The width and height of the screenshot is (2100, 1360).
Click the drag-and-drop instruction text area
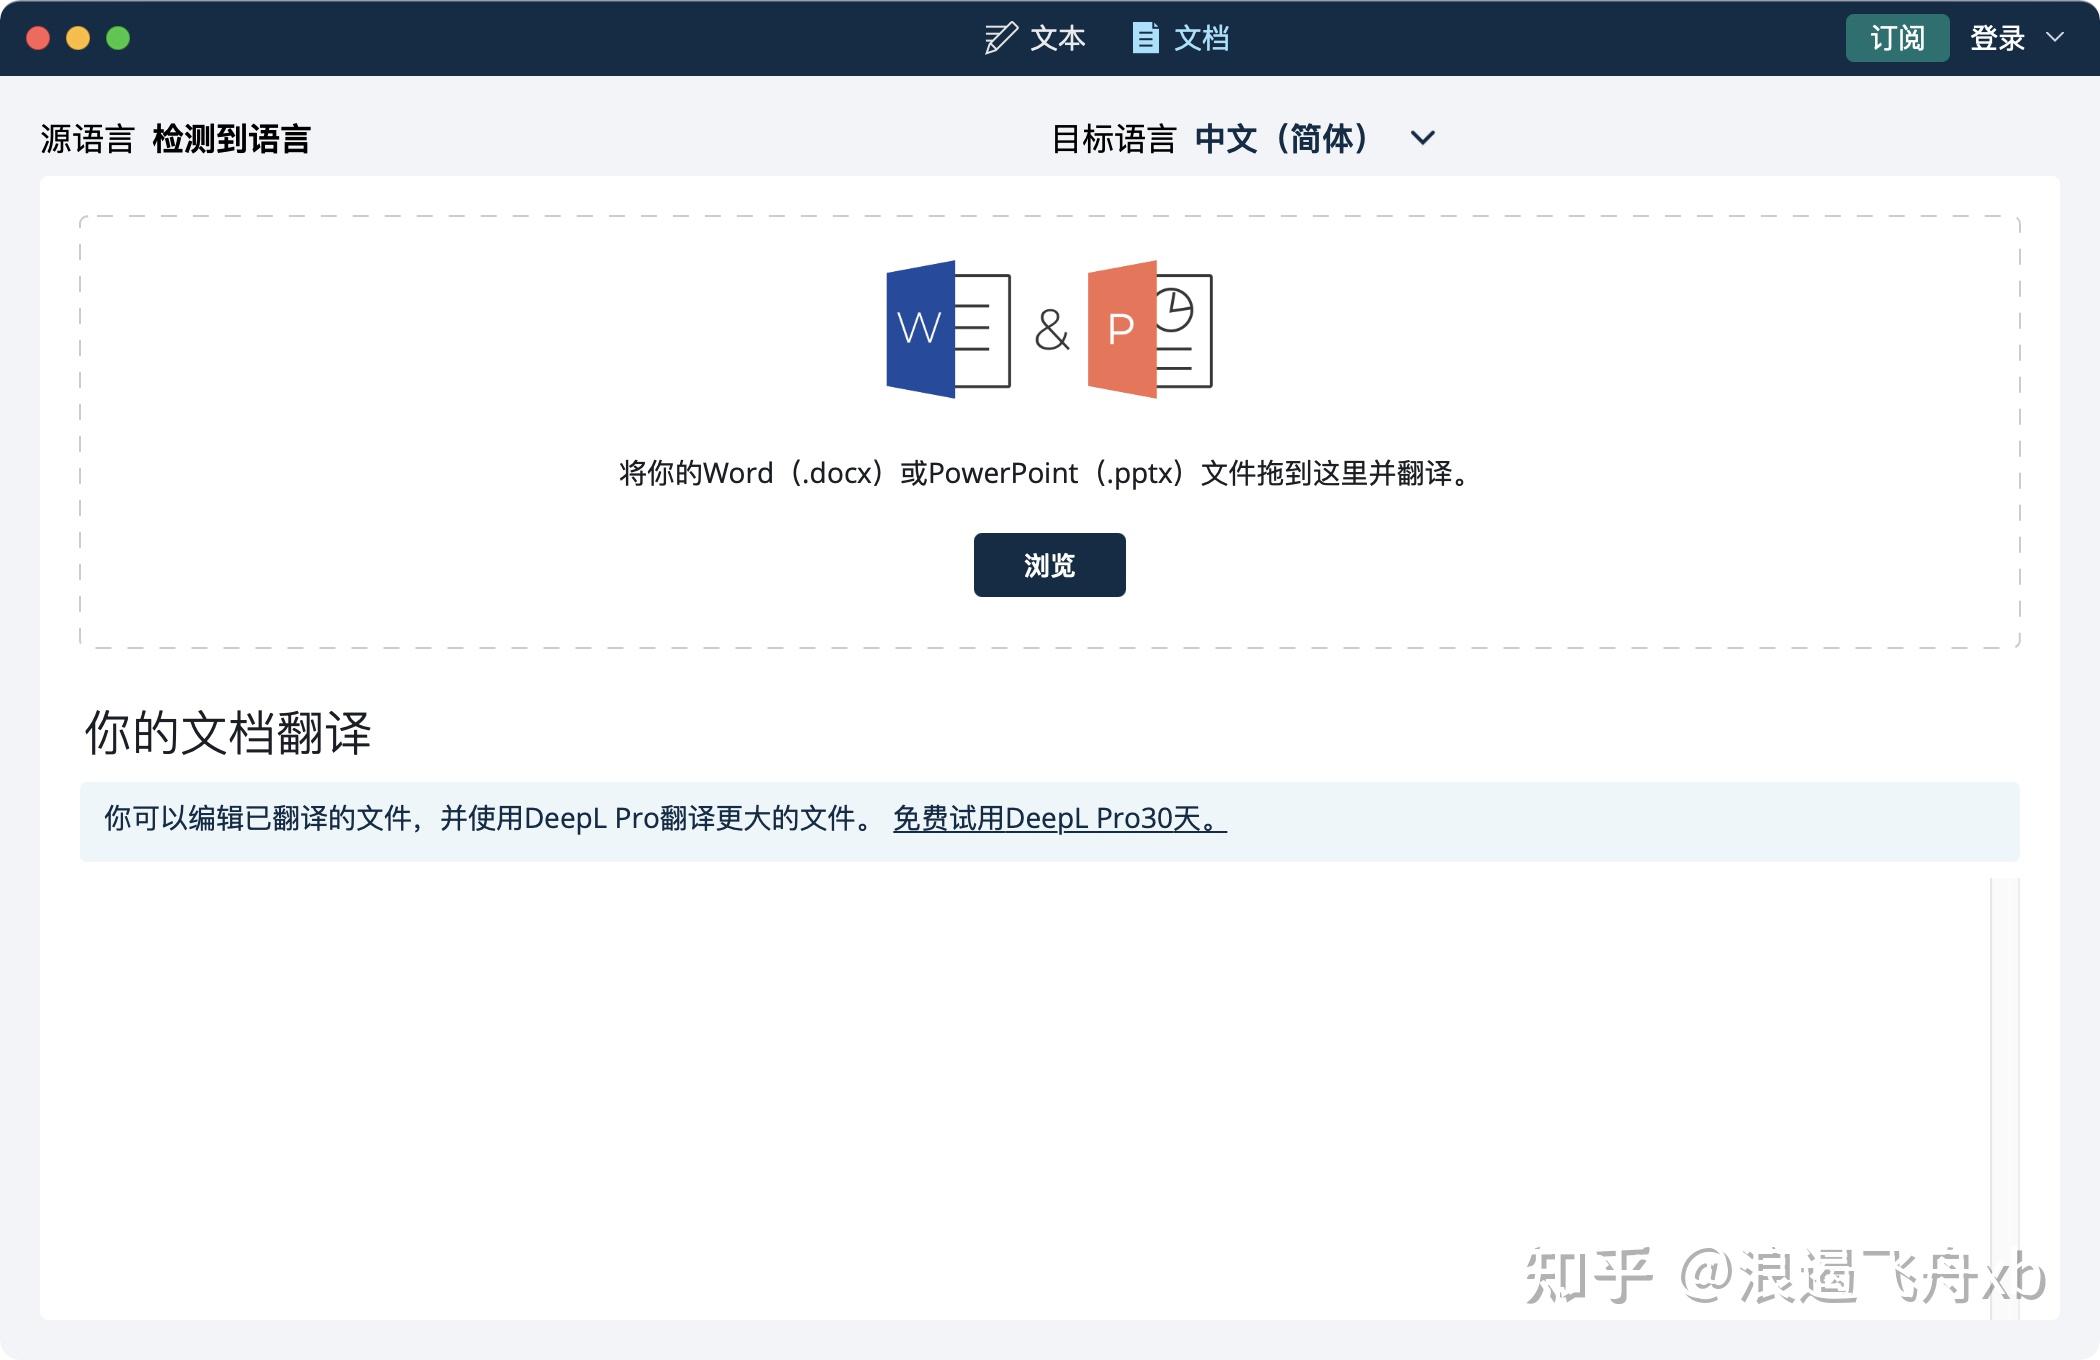click(1048, 473)
